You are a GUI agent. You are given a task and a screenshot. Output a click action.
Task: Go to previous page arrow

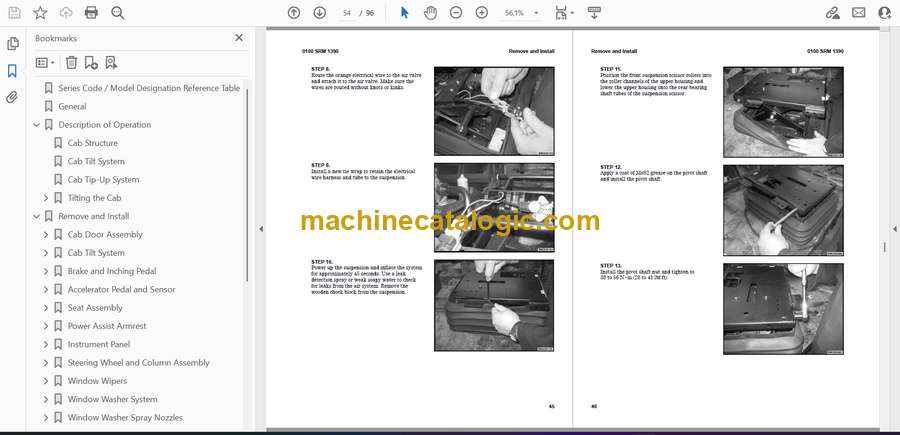[294, 13]
